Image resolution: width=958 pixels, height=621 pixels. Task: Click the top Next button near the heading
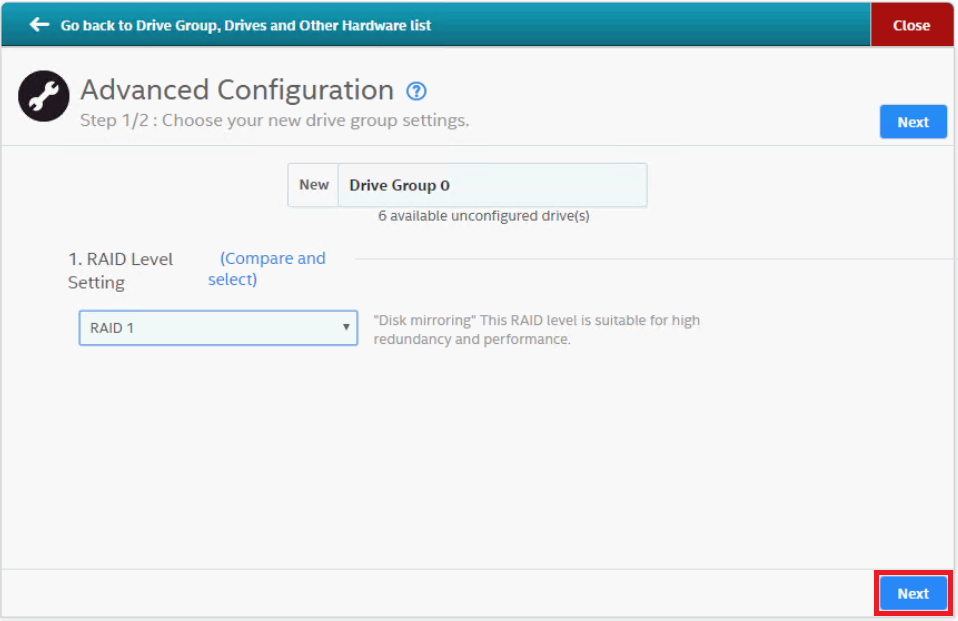pyautogui.click(x=912, y=122)
